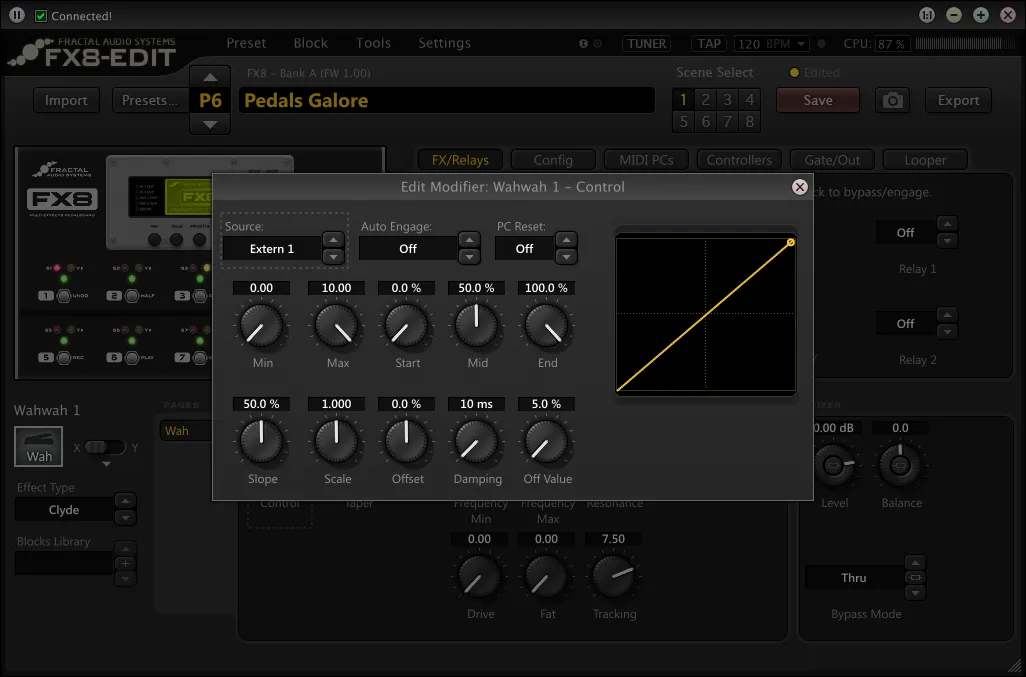Screen dimensions: 1026x677
Task: Select the Wah block icon
Action: (x=39, y=446)
